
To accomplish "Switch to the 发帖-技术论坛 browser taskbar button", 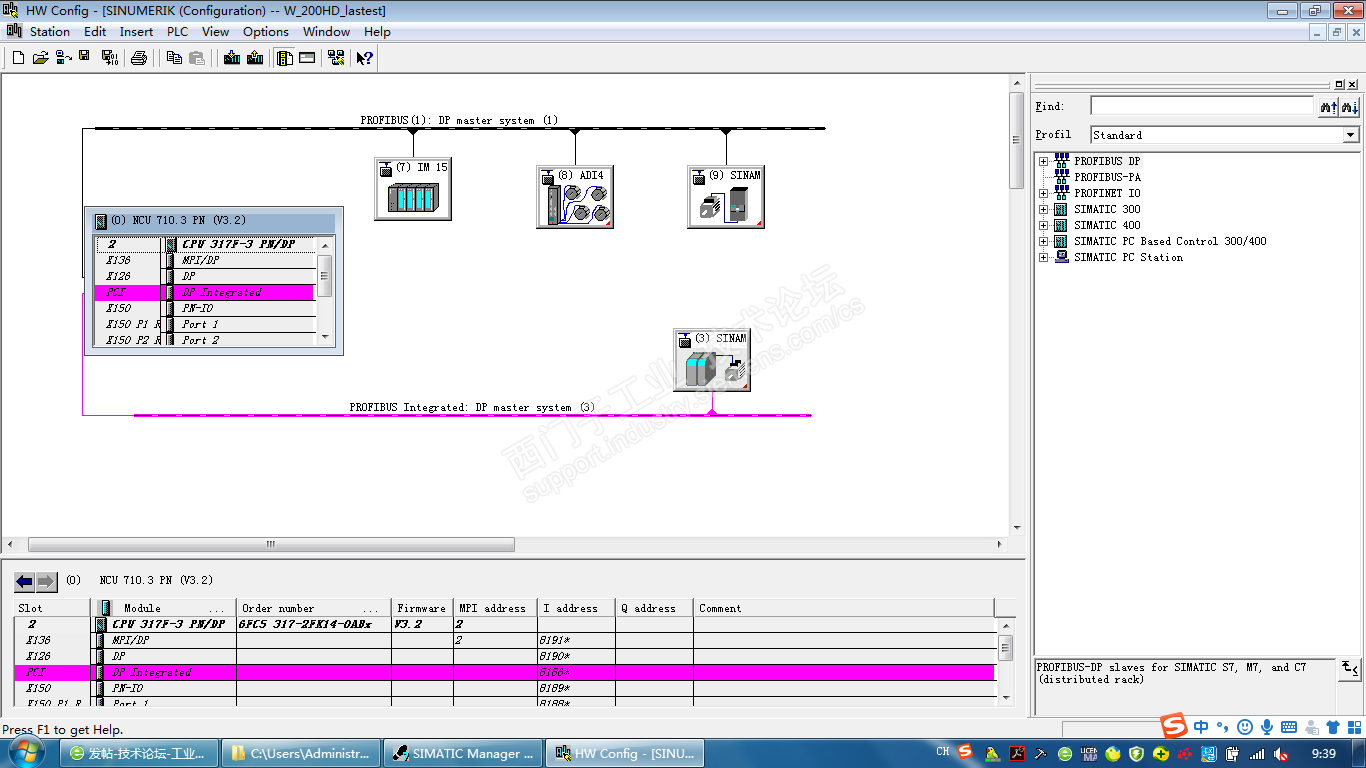I will 139,753.
